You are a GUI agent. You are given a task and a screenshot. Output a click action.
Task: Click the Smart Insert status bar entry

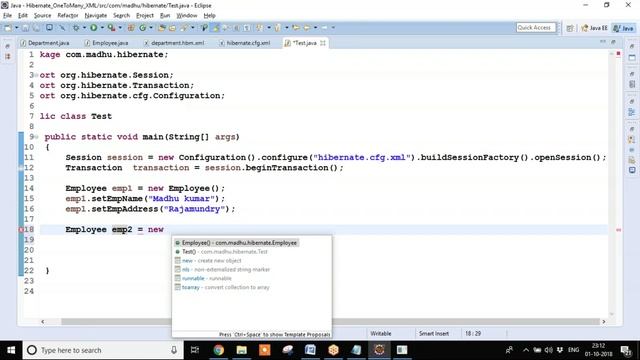click(x=433, y=333)
